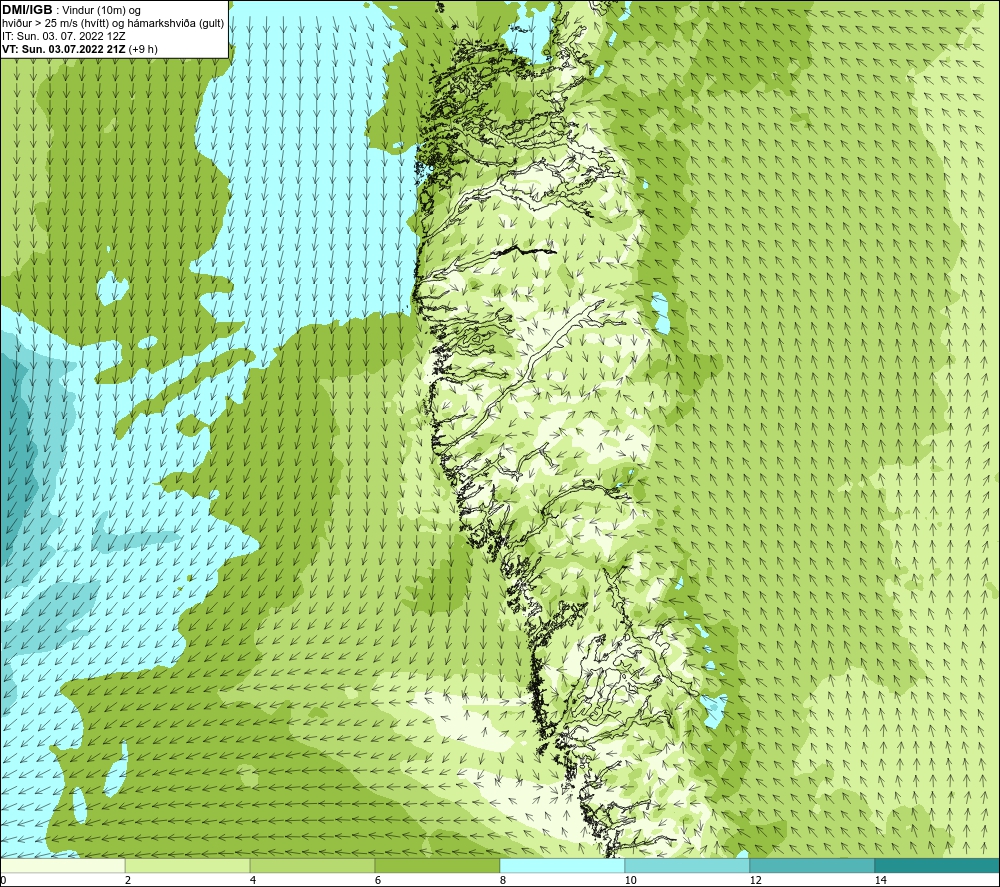The height and width of the screenshot is (887, 1000).
Task: Click the 6–8 dark green scale swatch
Action: [438, 865]
